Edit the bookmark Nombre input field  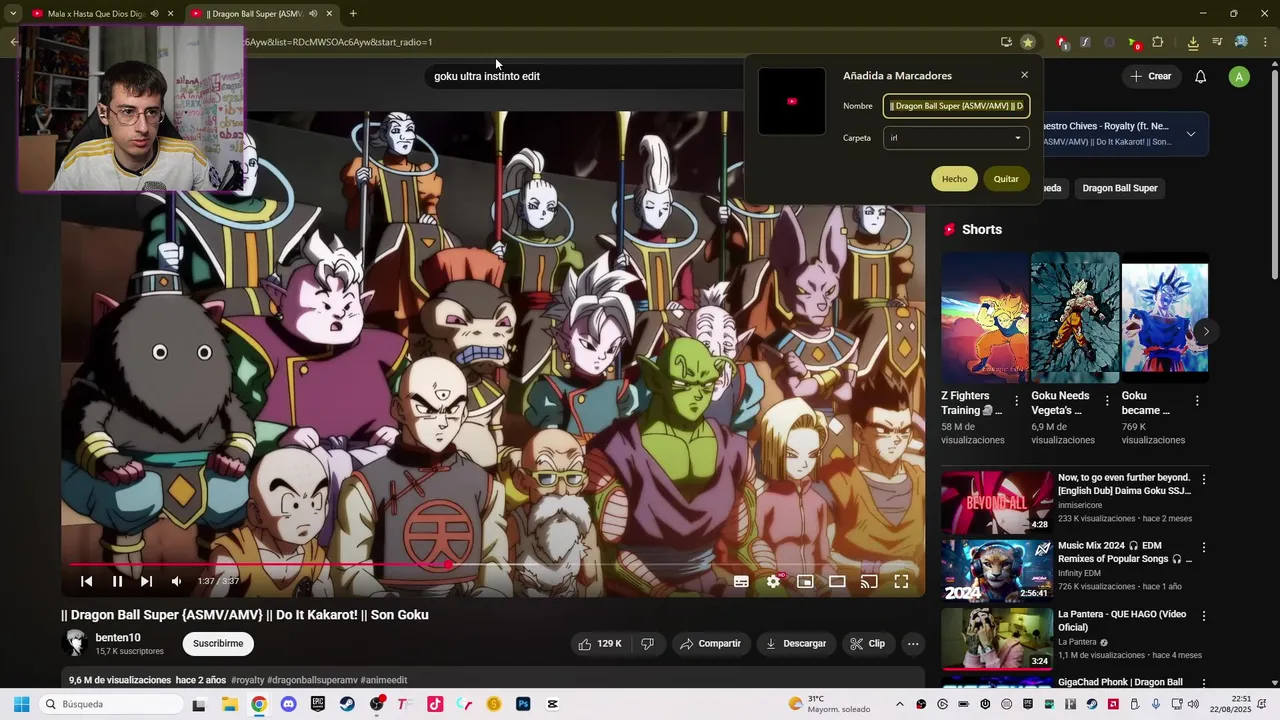pyautogui.click(x=956, y=106)
